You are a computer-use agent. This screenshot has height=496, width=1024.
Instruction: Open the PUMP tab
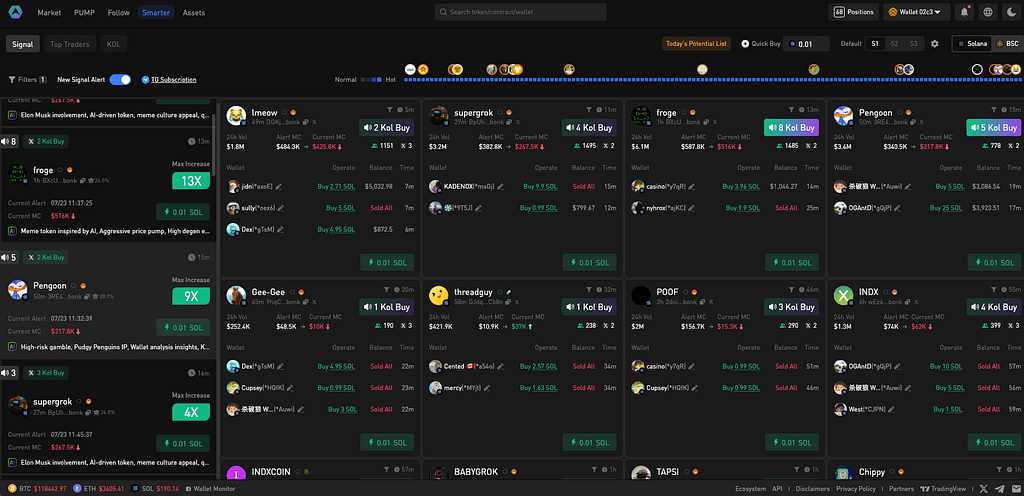(84, 12)
